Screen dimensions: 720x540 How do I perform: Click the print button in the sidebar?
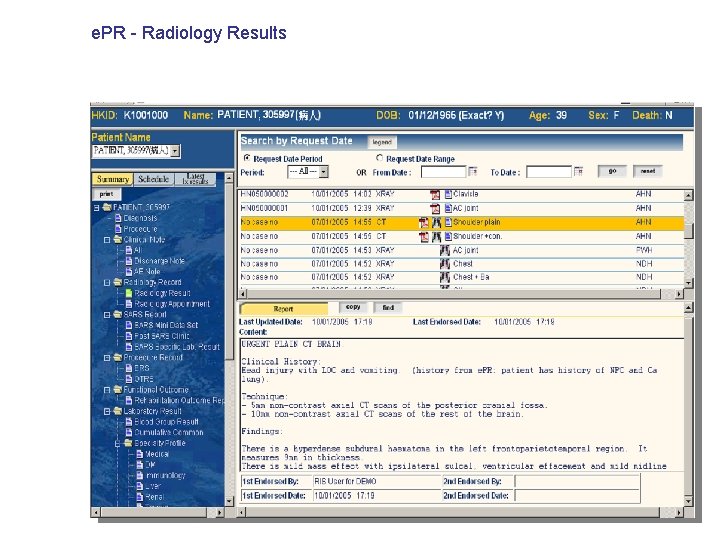[106, 194]
